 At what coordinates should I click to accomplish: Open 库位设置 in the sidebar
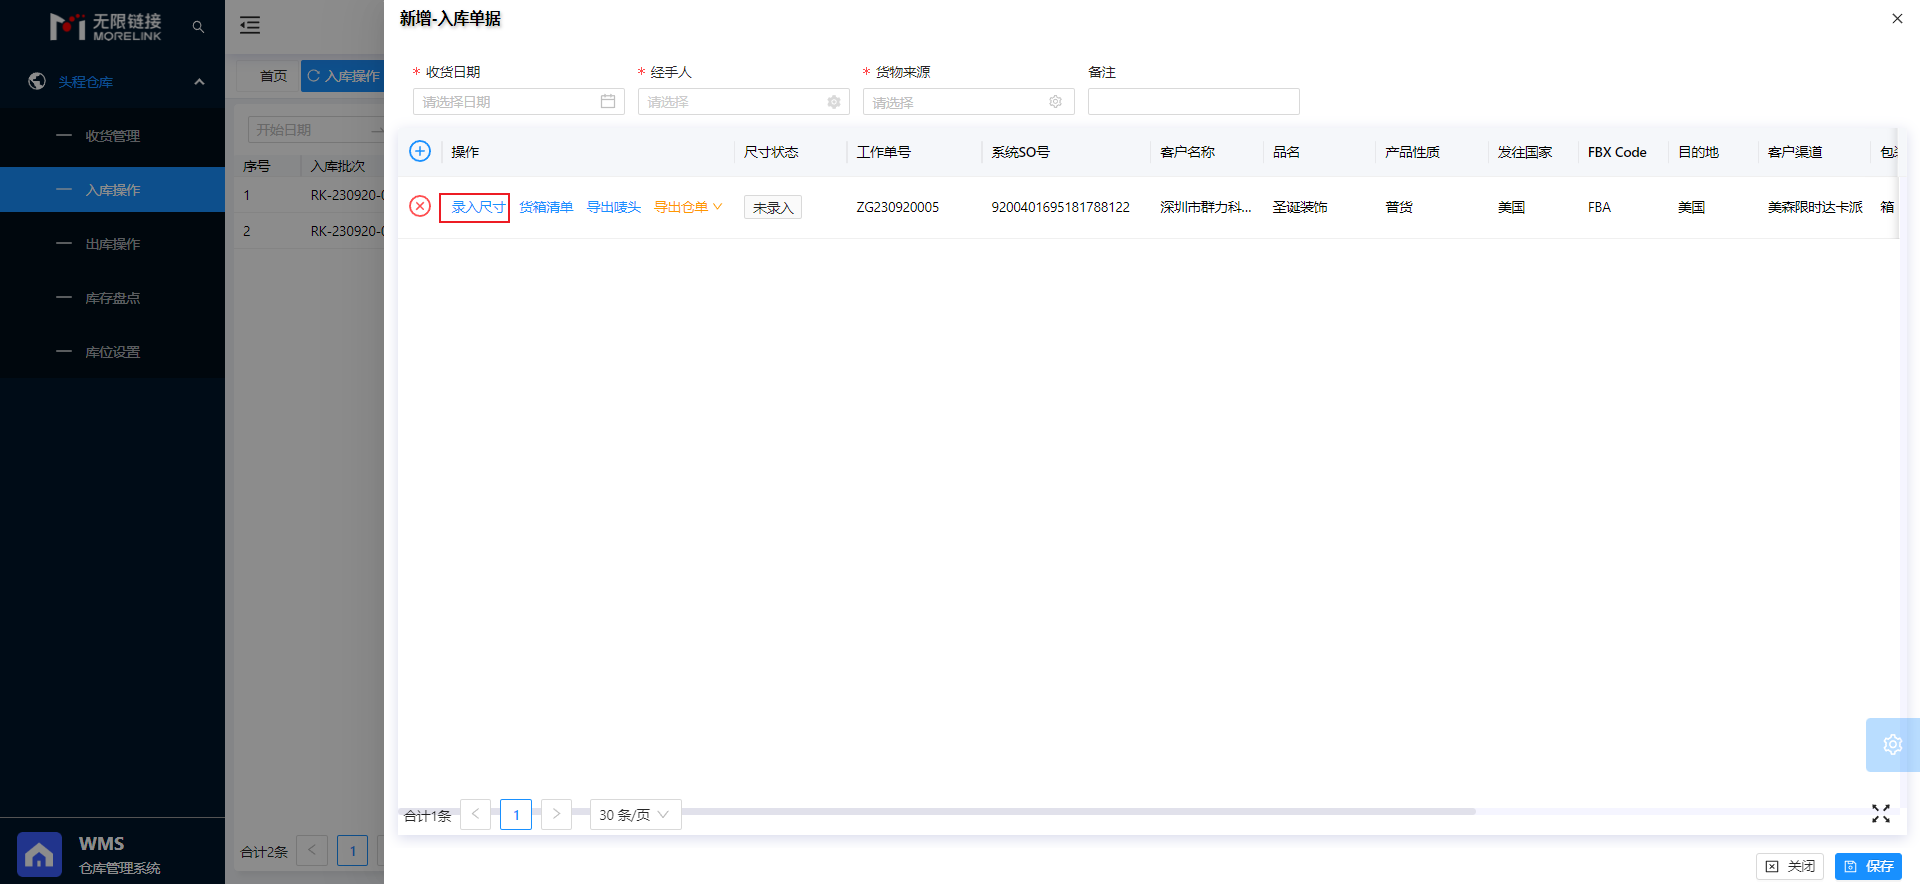coord(112,352)
